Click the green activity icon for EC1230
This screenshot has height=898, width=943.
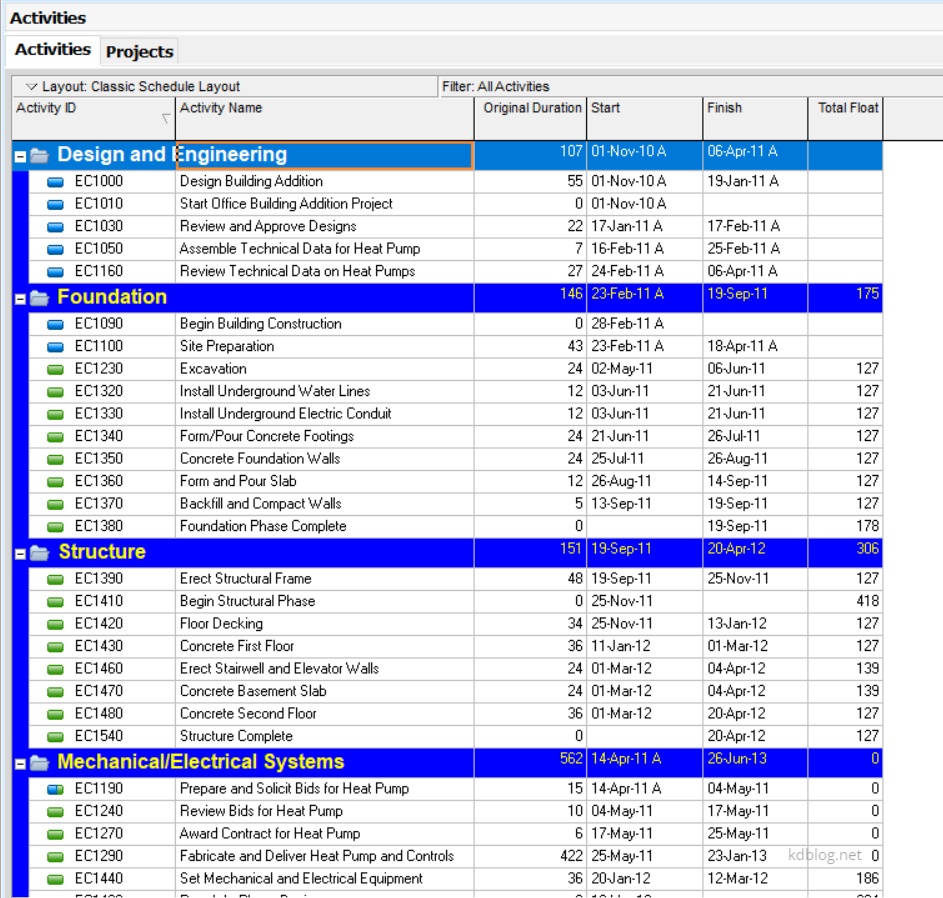tap(55, 369)
